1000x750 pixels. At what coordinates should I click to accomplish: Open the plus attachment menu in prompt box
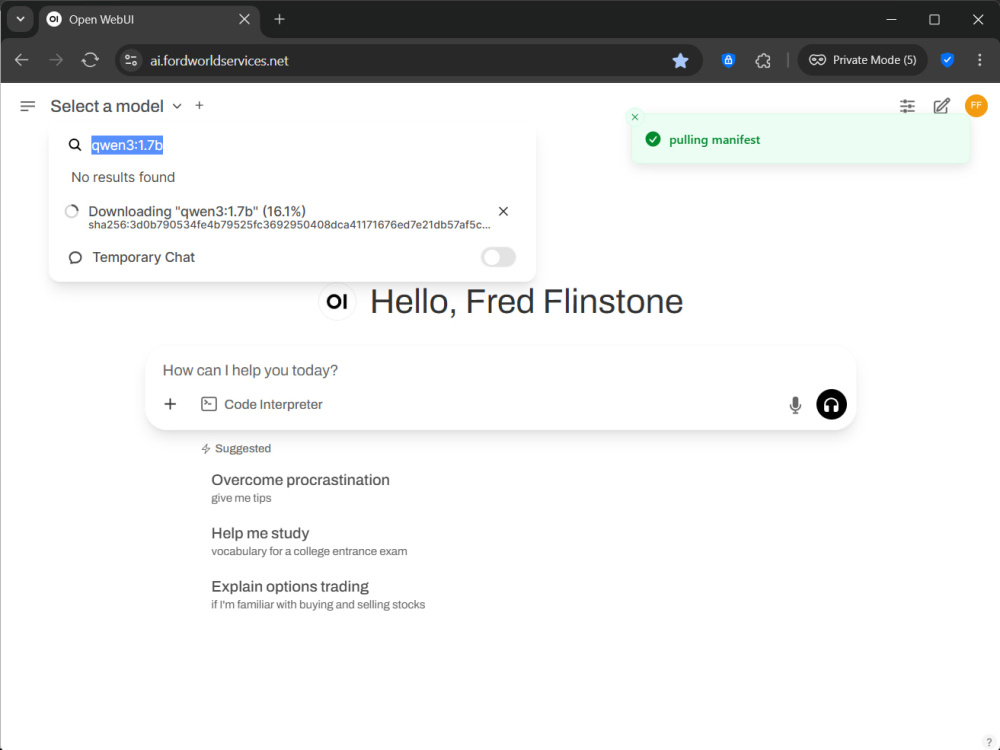170,404
